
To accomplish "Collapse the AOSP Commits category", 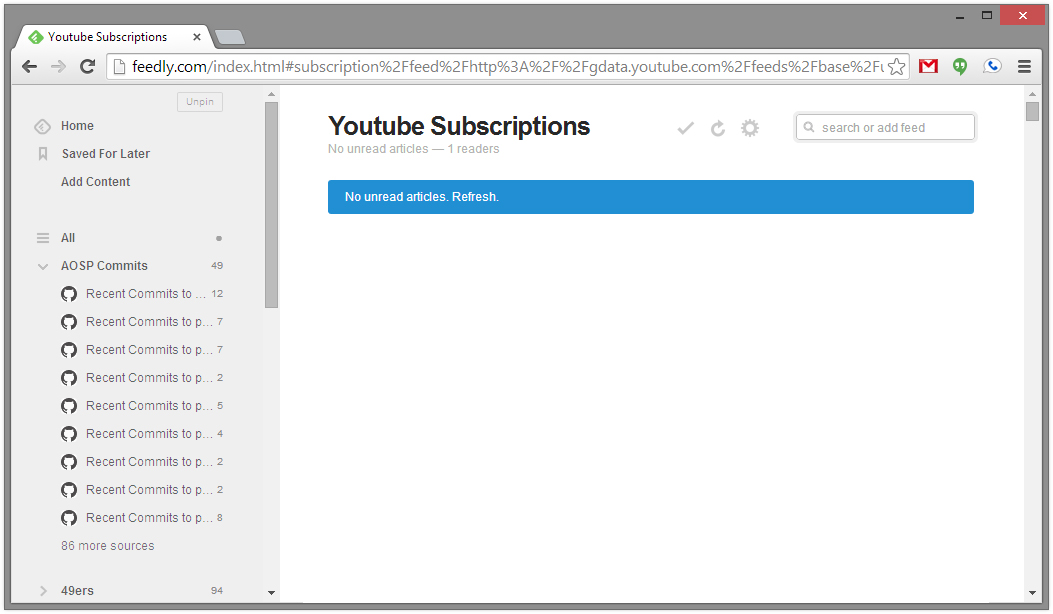I will click(43, 266).
